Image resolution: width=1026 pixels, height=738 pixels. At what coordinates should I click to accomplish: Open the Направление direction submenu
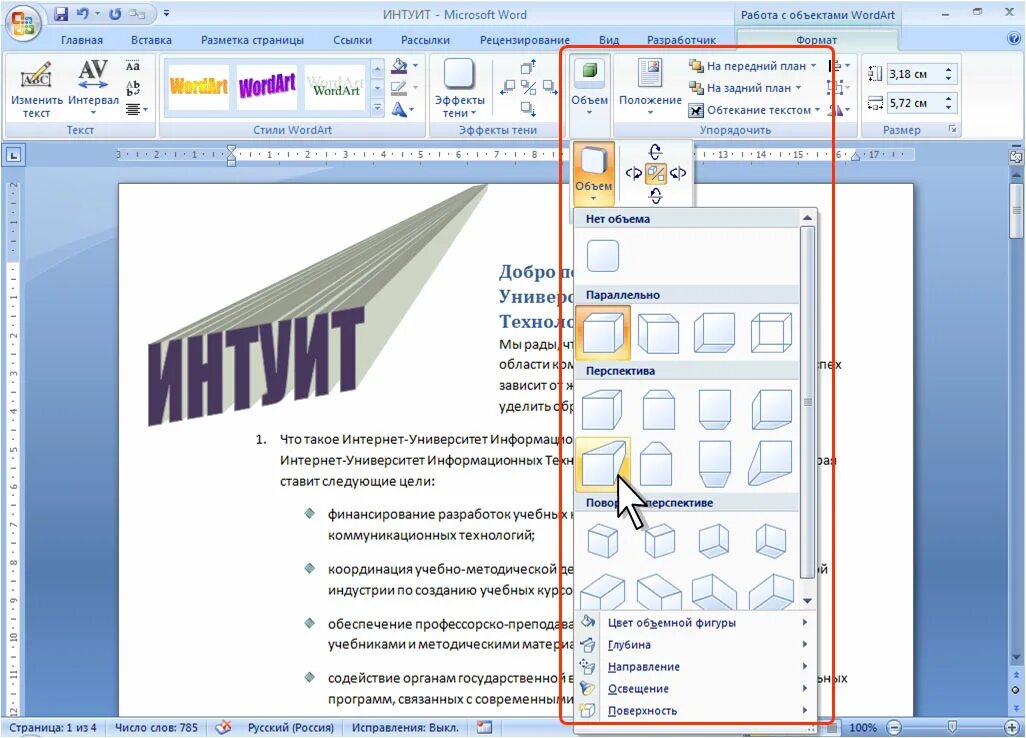point(694,667)
